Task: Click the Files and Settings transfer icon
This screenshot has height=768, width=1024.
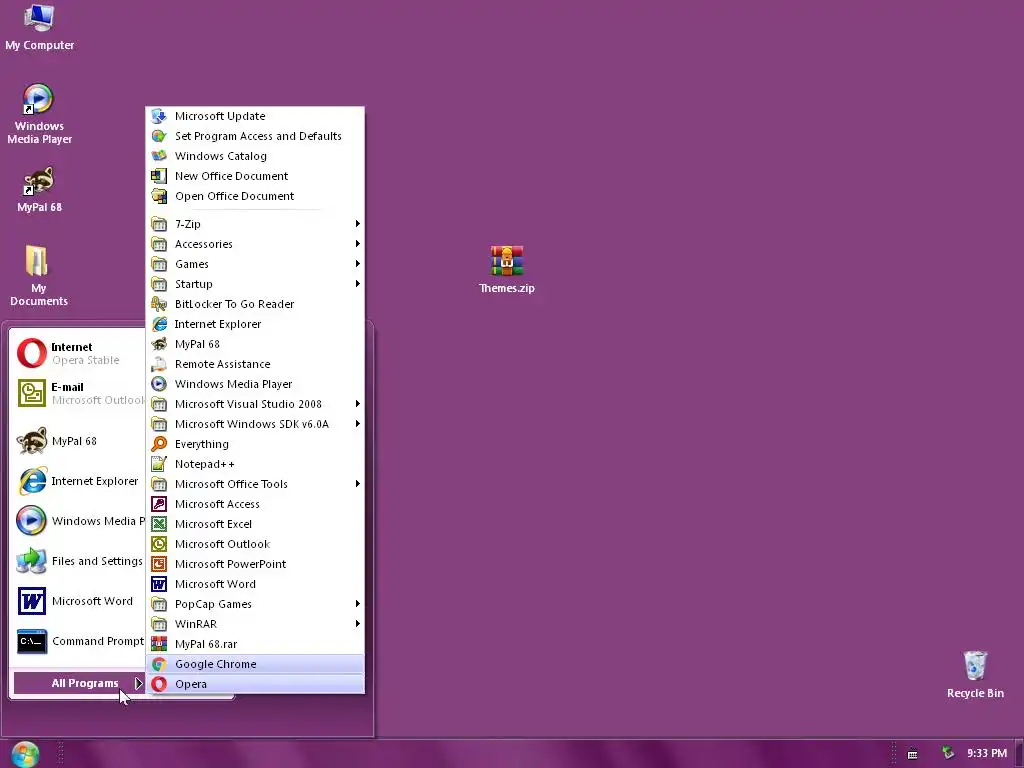Action: click(31, 561)
